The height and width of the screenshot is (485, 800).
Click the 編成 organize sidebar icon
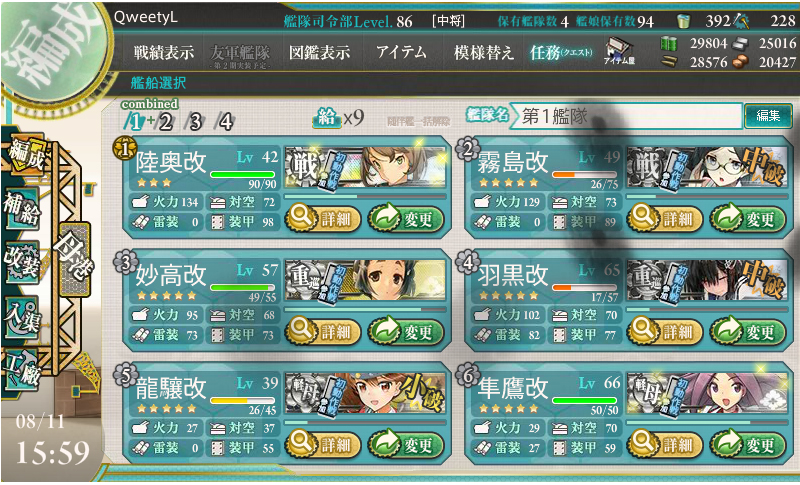click(x=26, y=152)
